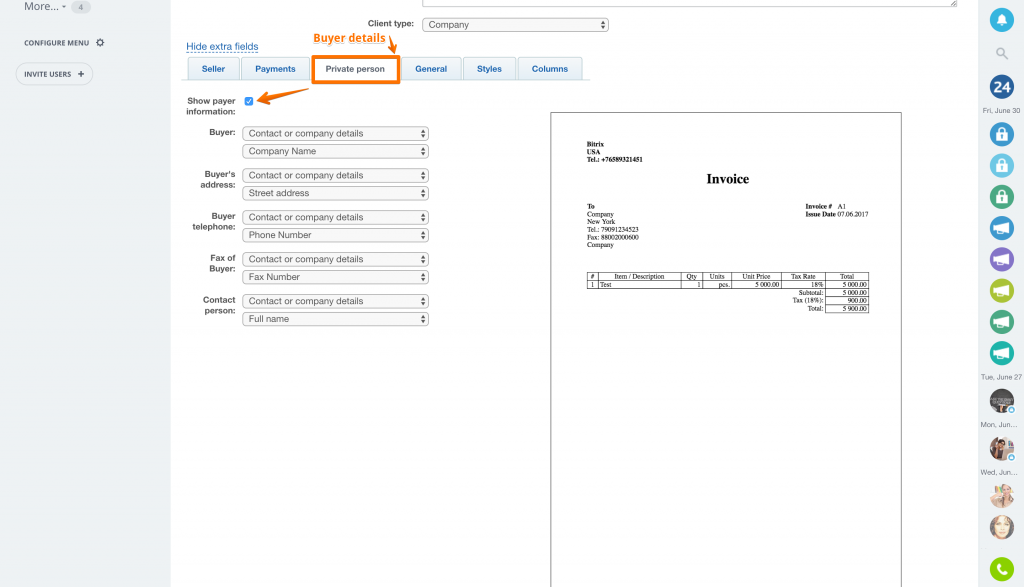Open the purple megaphone chat icon
The height and width of the screenshot is (587, 1024).
(1001, 259)
